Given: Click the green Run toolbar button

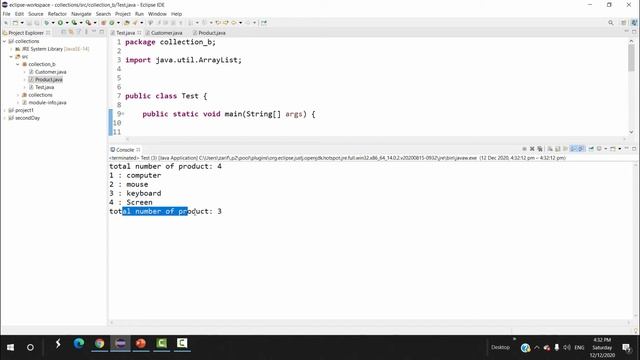Looking at the screenshot, I should click(60, 23).
